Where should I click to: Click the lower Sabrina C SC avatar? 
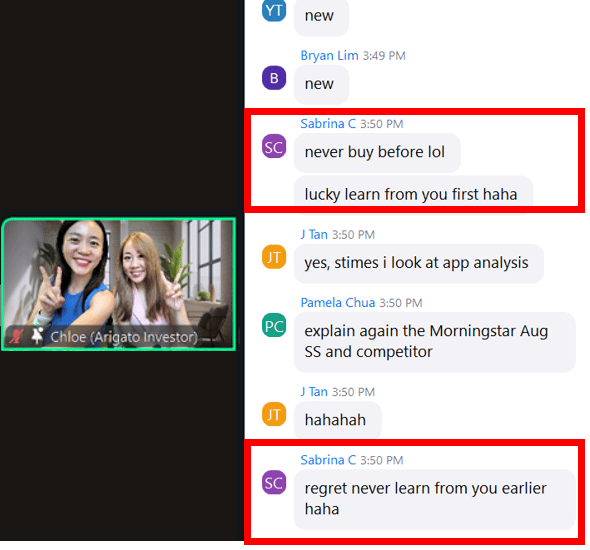[274, 482]
